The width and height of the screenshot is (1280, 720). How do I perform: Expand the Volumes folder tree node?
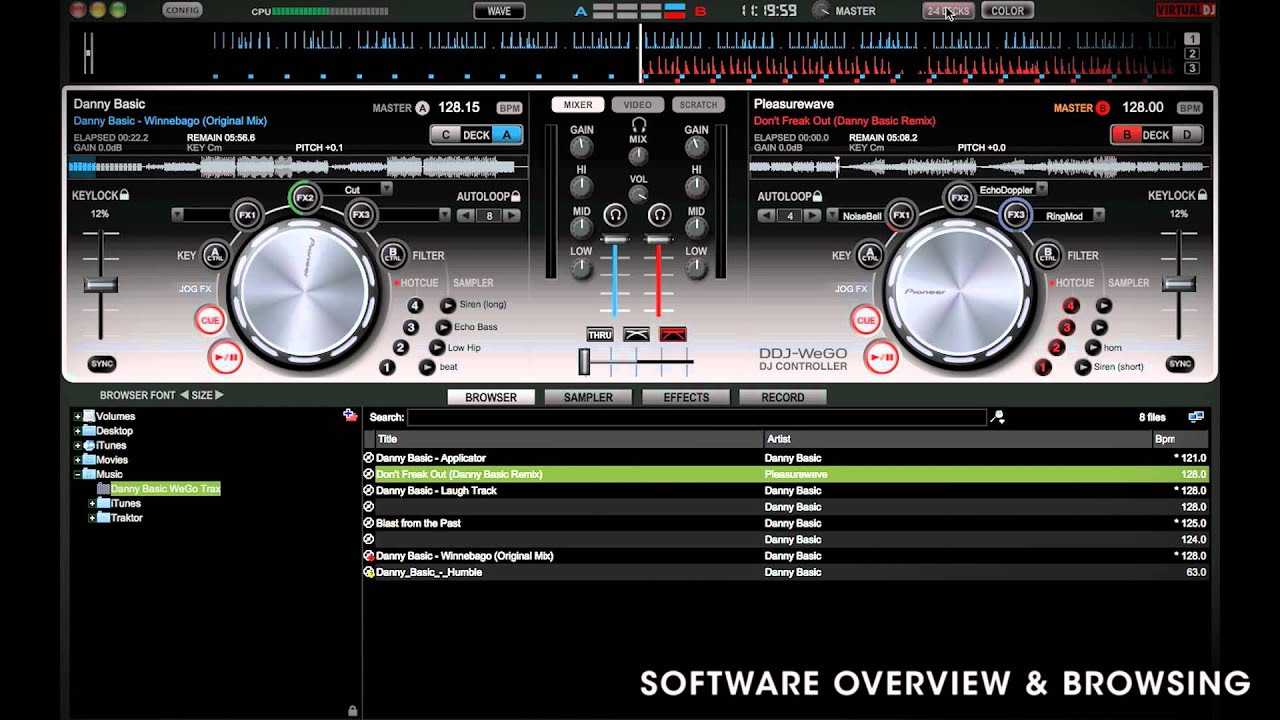click(77, 416)
